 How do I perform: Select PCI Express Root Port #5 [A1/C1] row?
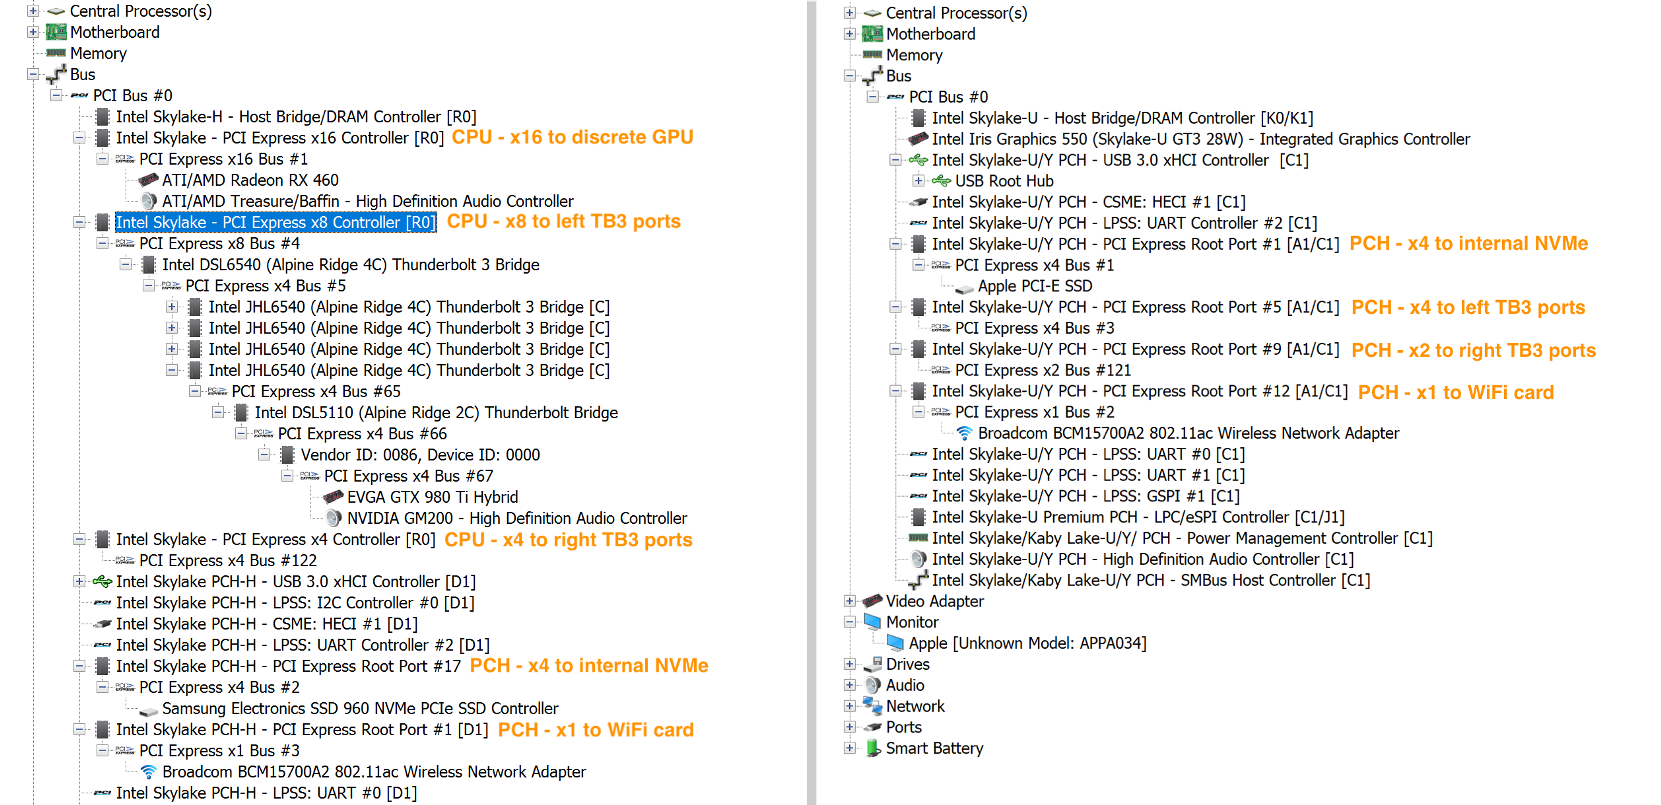tap(1136, 307)
